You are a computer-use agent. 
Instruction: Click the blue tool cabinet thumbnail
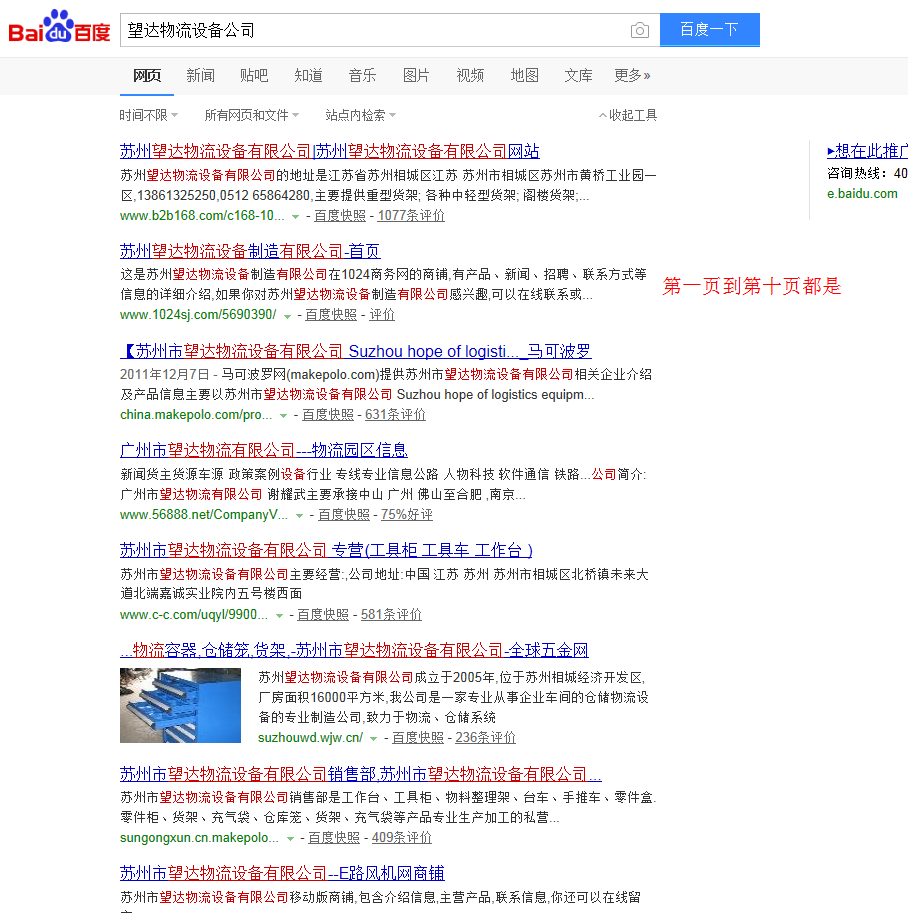pos(181,705)
